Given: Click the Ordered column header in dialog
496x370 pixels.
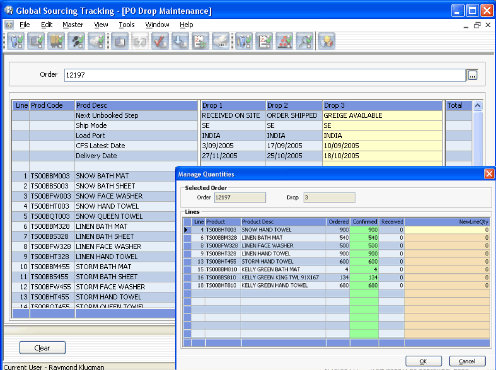Looking at the screenshot, I should (338, 222).
